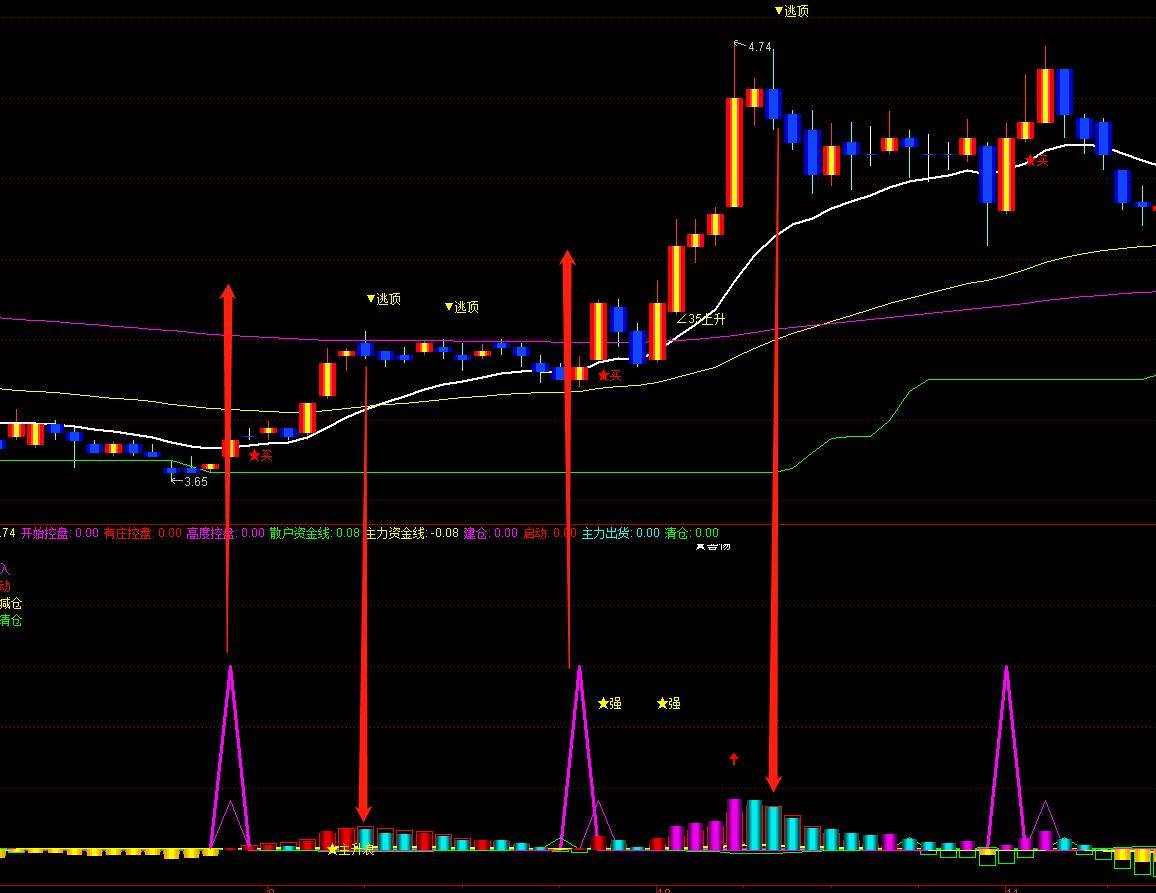Image resolution: width=1156 pixels, height=893 pixels.
Task: Click the ★主升浪 marker in the indicator panel
Action: tap(351, 849)
